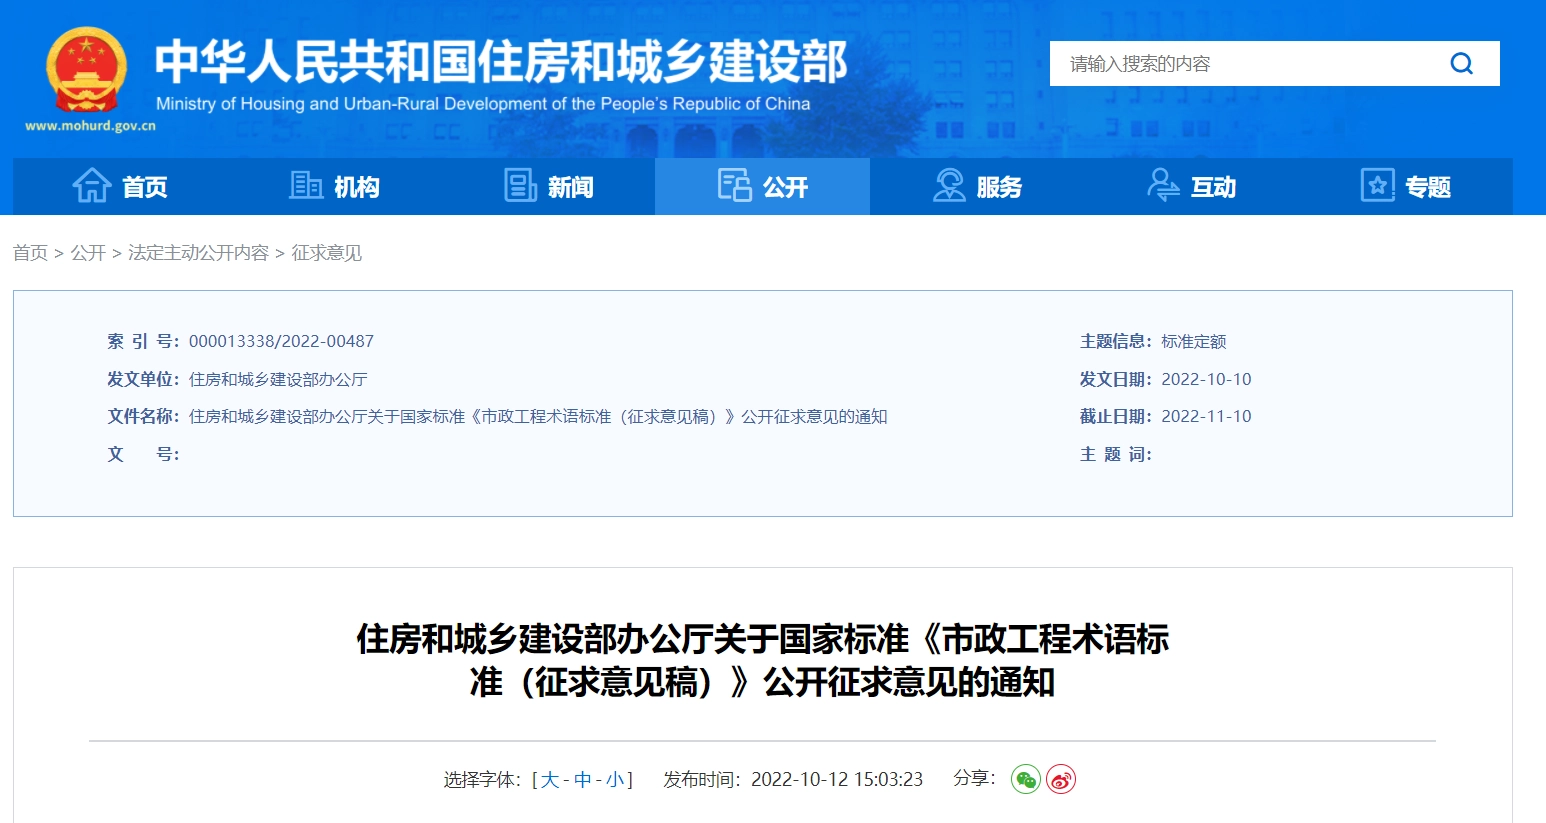
Task: Click the national emblem logo
Action: (87, 72)
